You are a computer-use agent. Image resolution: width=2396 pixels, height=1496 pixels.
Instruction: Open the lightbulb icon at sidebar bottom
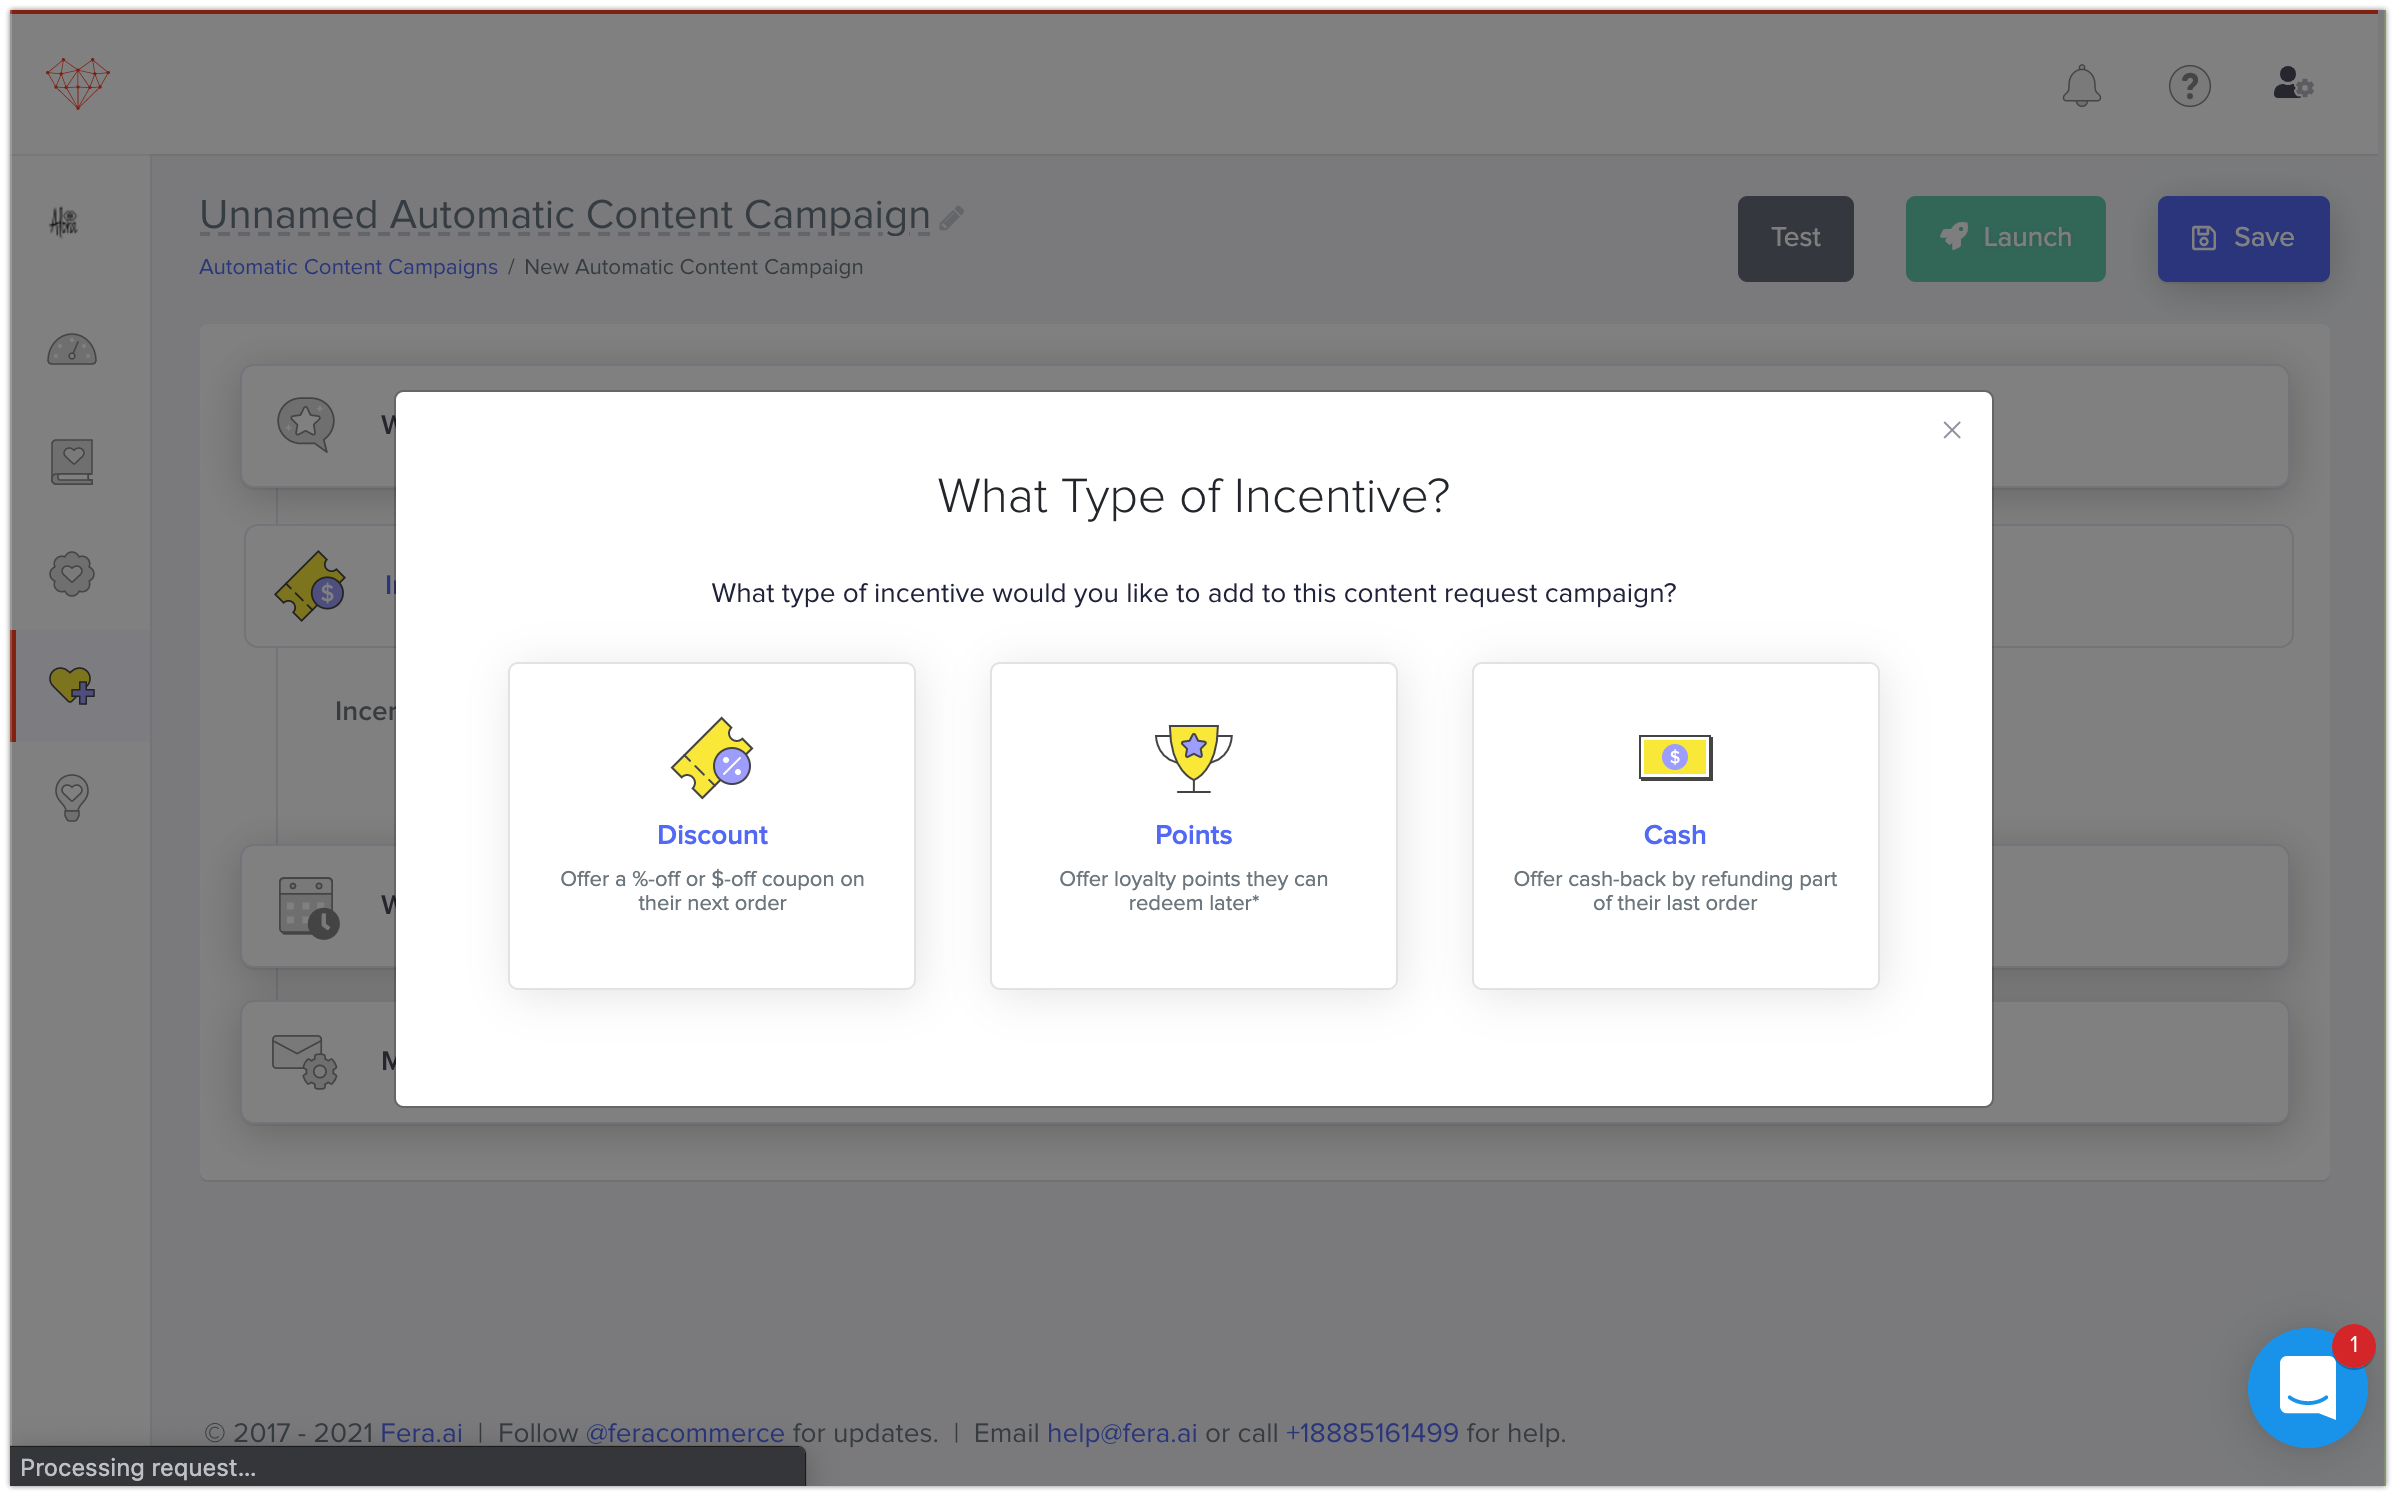point(71,796)
